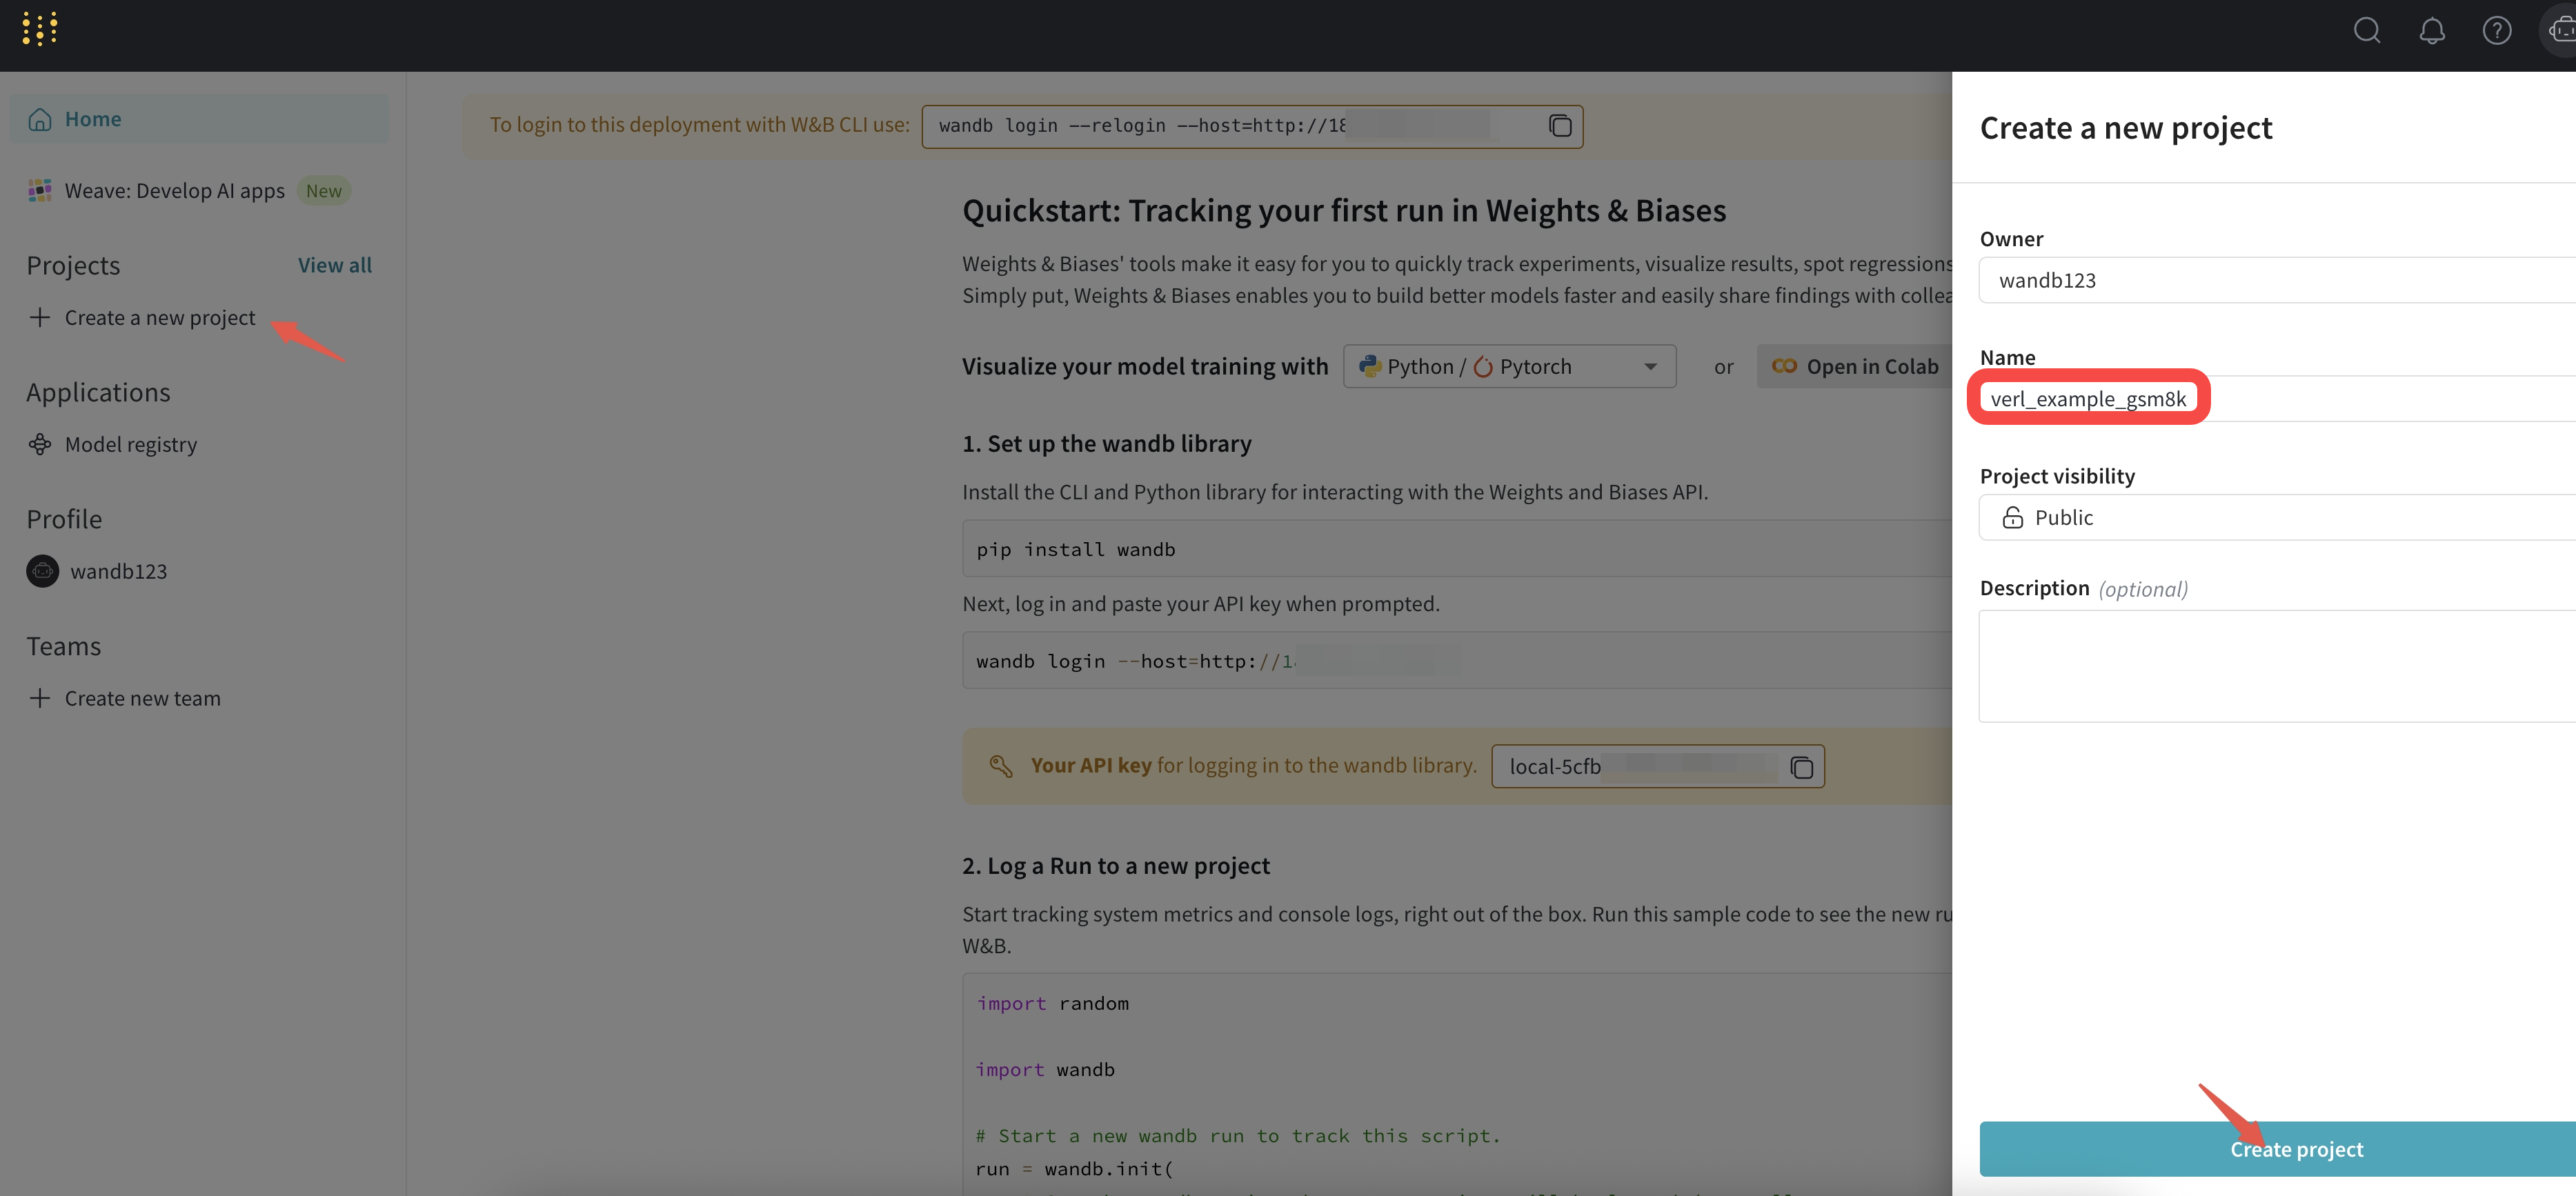Open the Weights & Biases logo home
The image size is (2576, 1196).
40,30
